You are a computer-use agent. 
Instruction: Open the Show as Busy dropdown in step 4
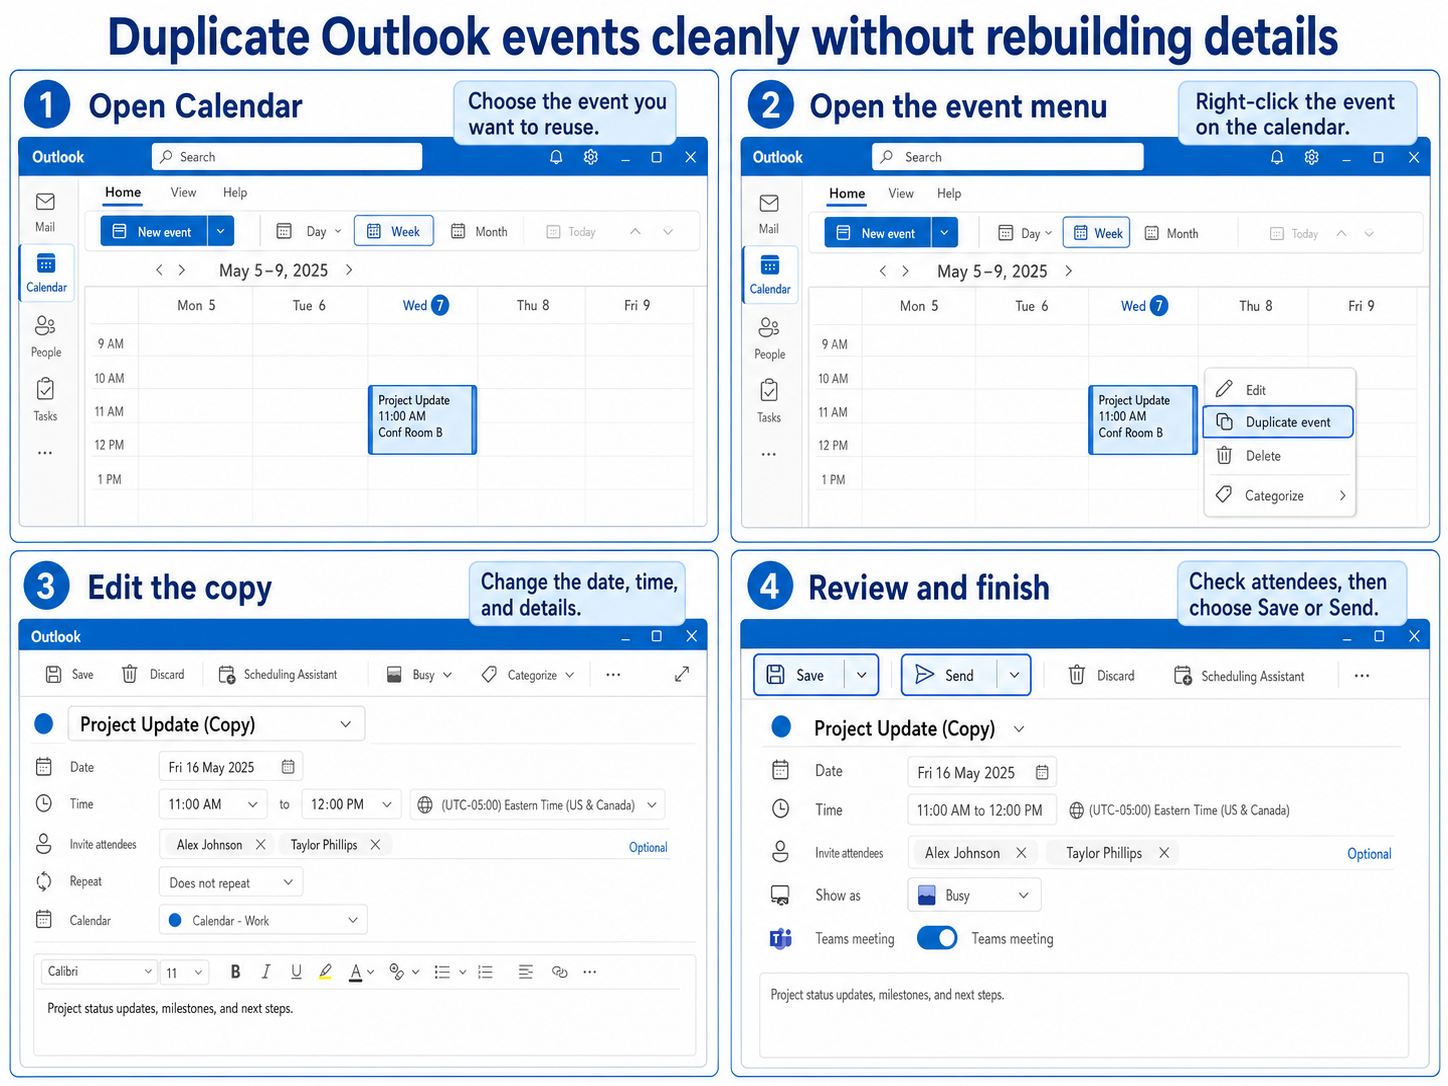click(975, 895)
